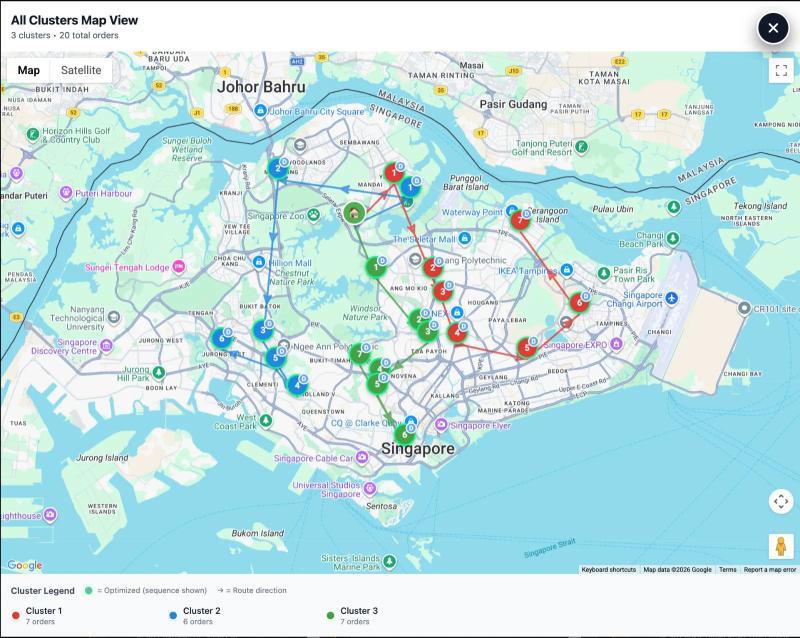Click the West Coast Park pin

point(265,421)
